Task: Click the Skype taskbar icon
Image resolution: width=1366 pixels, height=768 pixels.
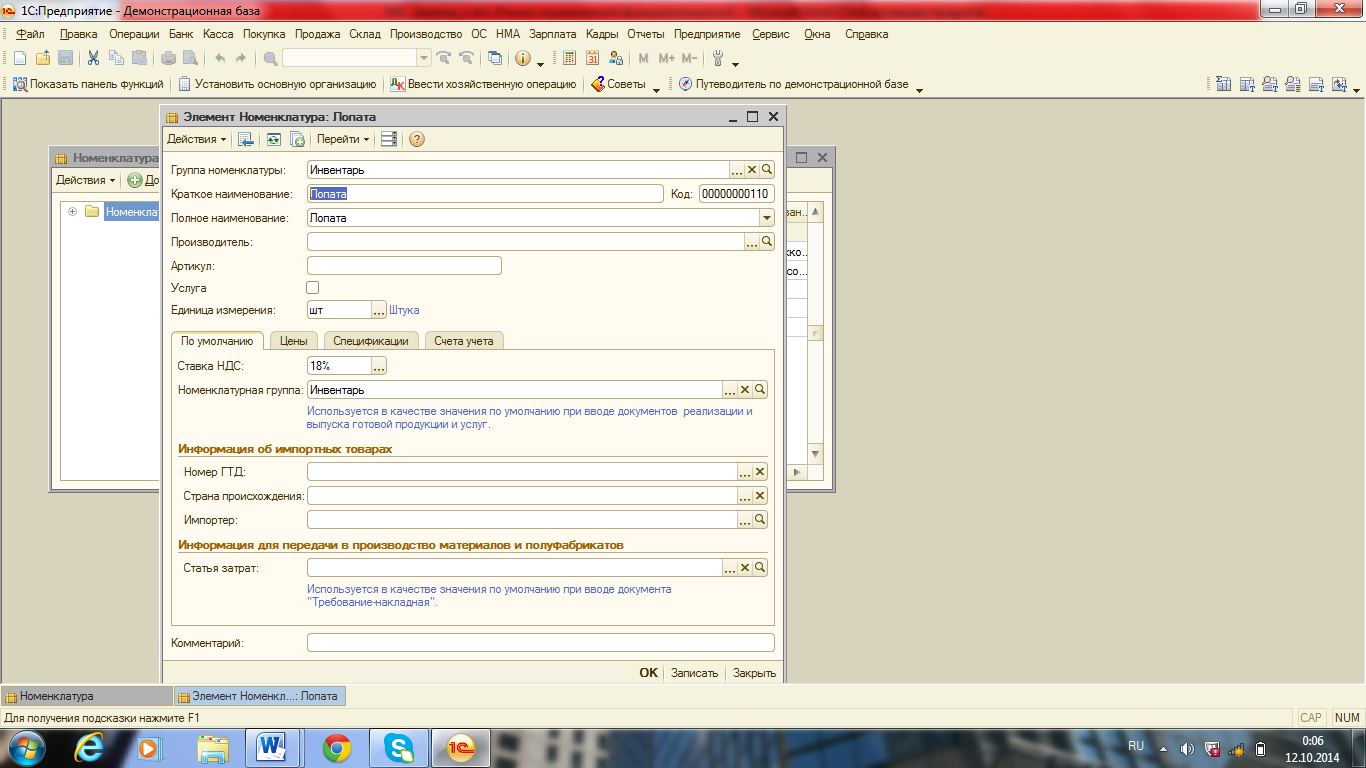Action: coord(399,747)
